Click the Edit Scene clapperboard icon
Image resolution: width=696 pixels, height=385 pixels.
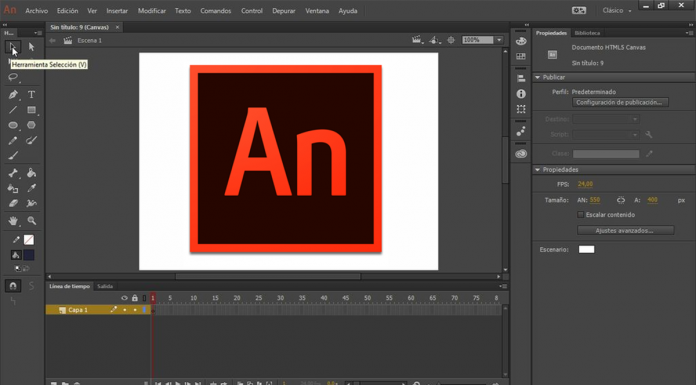[417, 40]
